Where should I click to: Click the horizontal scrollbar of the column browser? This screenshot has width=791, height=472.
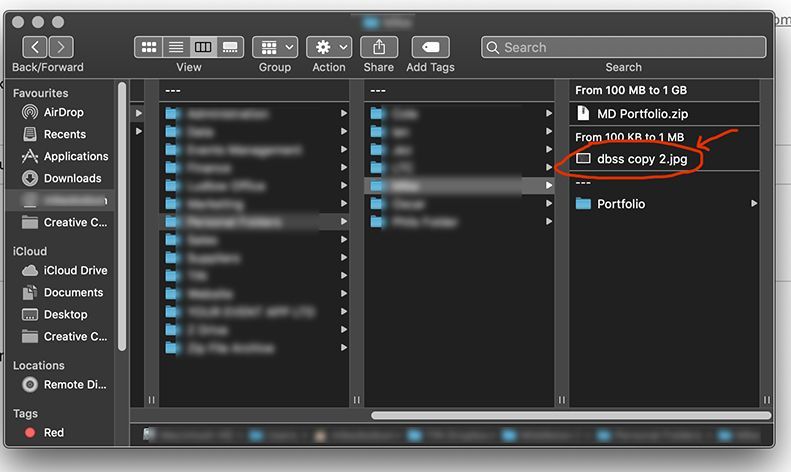pos(571,416)
